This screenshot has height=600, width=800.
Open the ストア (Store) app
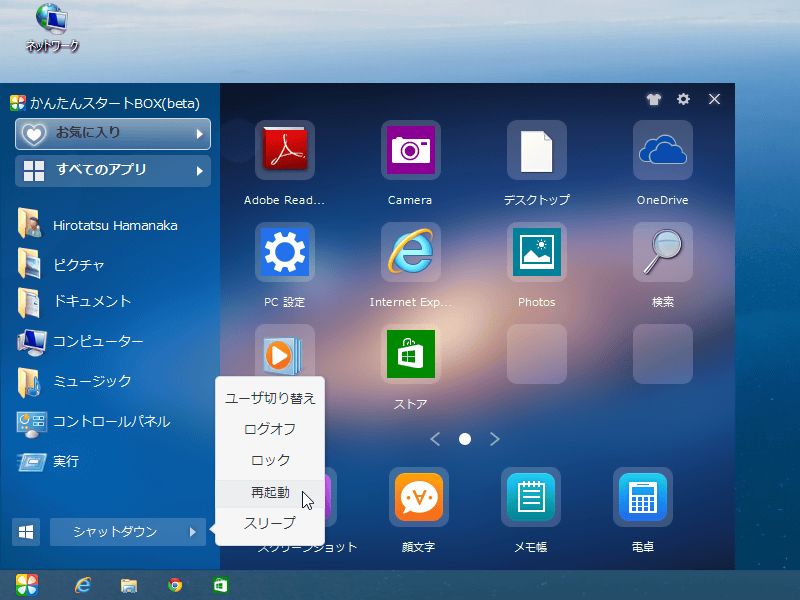pos(410,354)
